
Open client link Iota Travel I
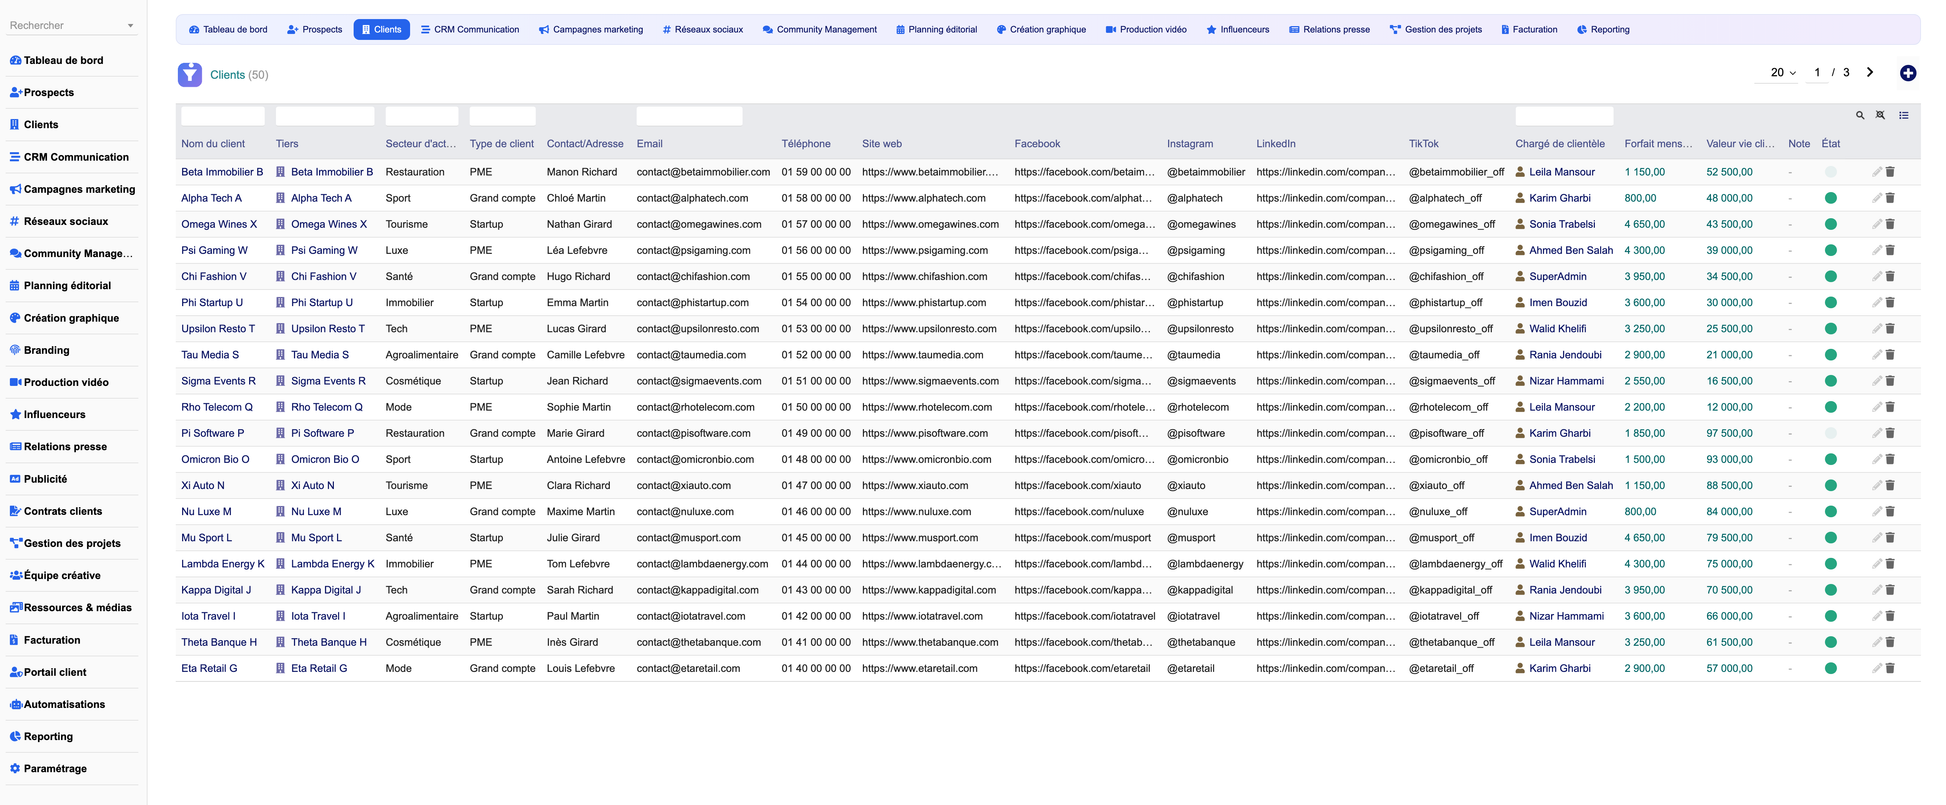tap(208, 616)
